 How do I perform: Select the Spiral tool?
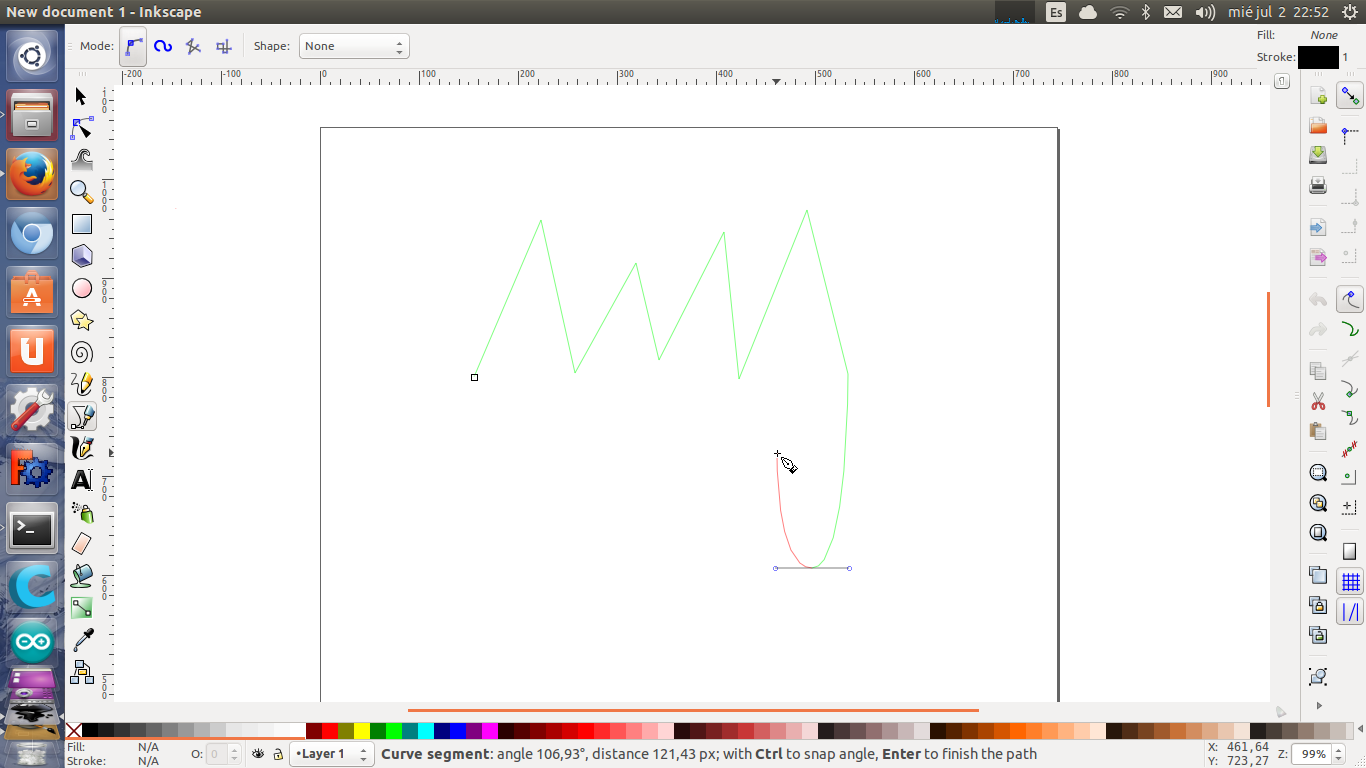(81, 353)
